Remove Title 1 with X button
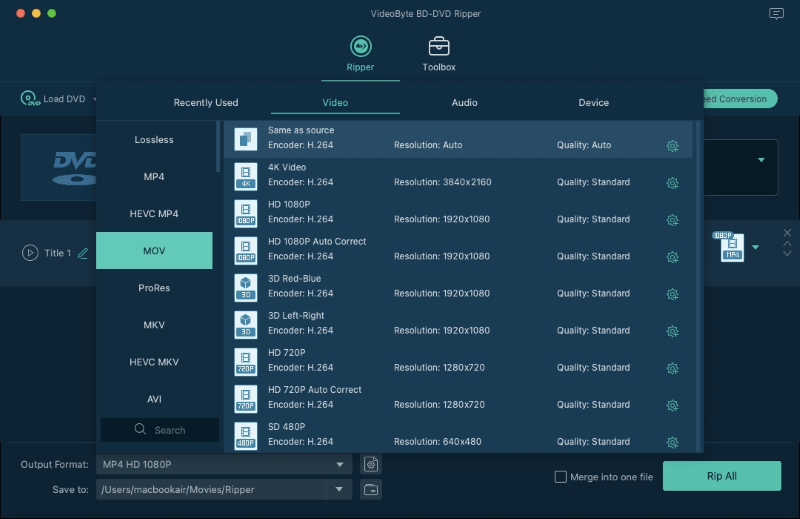 (787, 233)
